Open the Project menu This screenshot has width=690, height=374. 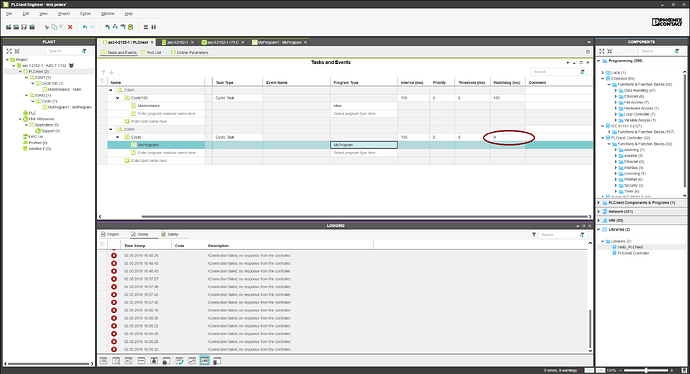[x=64, y=14]
